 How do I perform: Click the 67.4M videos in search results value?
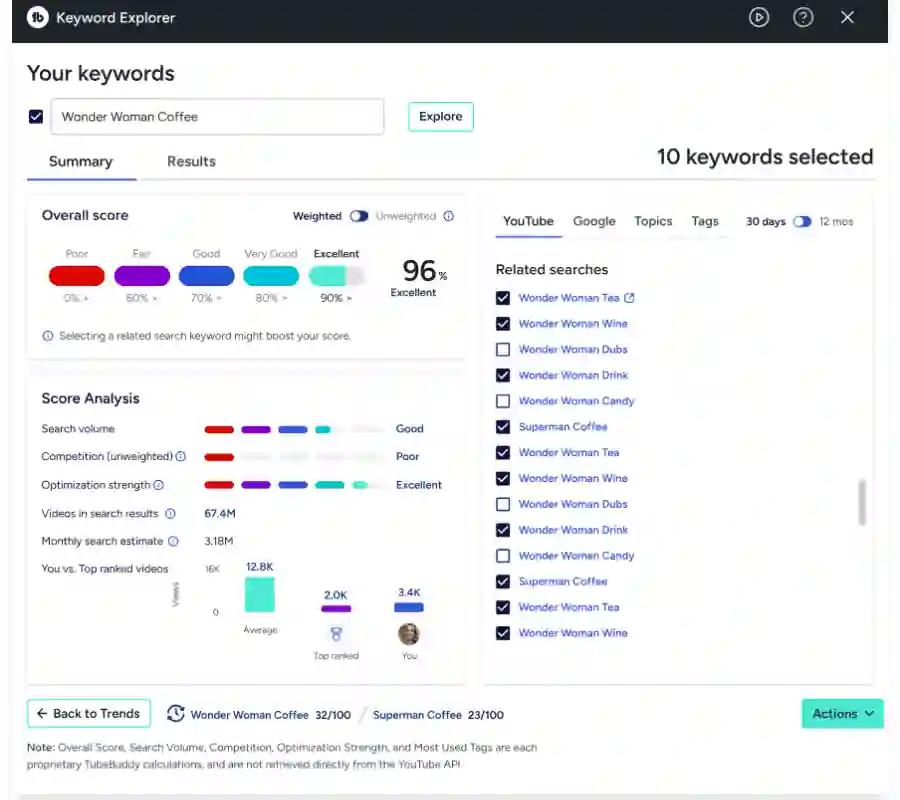[x=220, y=514]
